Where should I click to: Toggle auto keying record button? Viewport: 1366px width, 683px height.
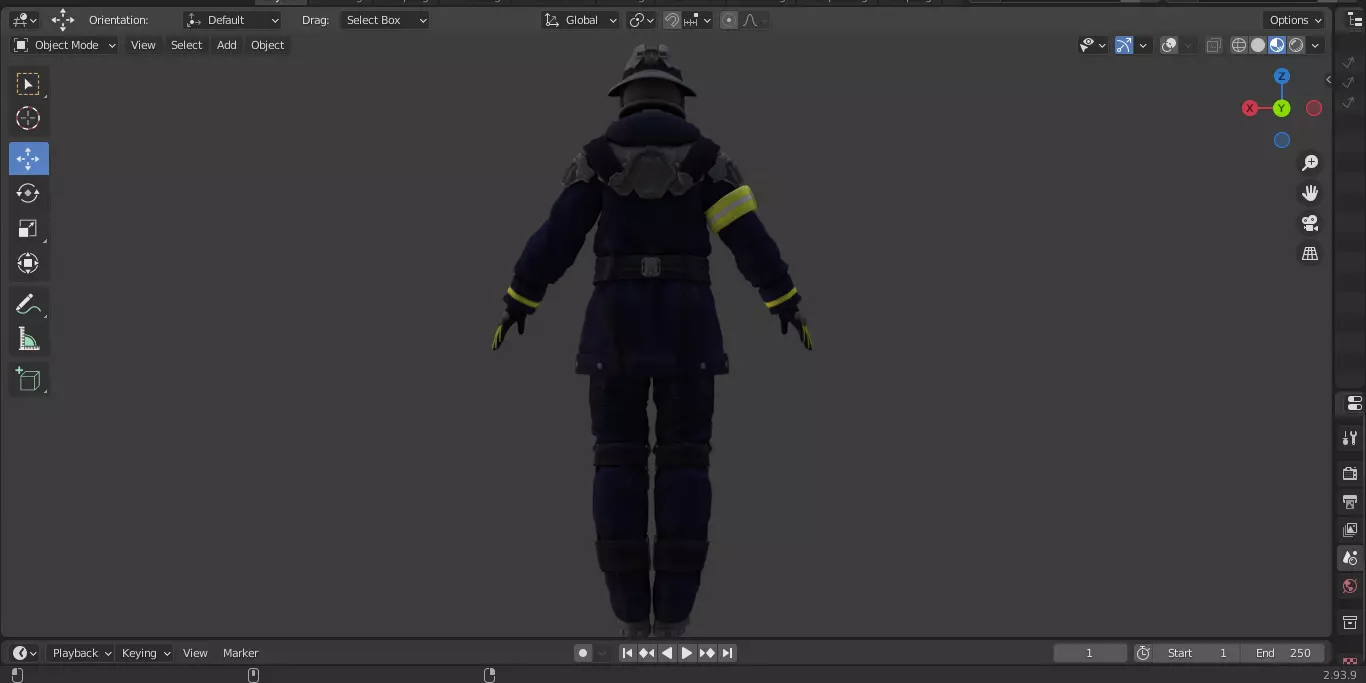(583, 653)
